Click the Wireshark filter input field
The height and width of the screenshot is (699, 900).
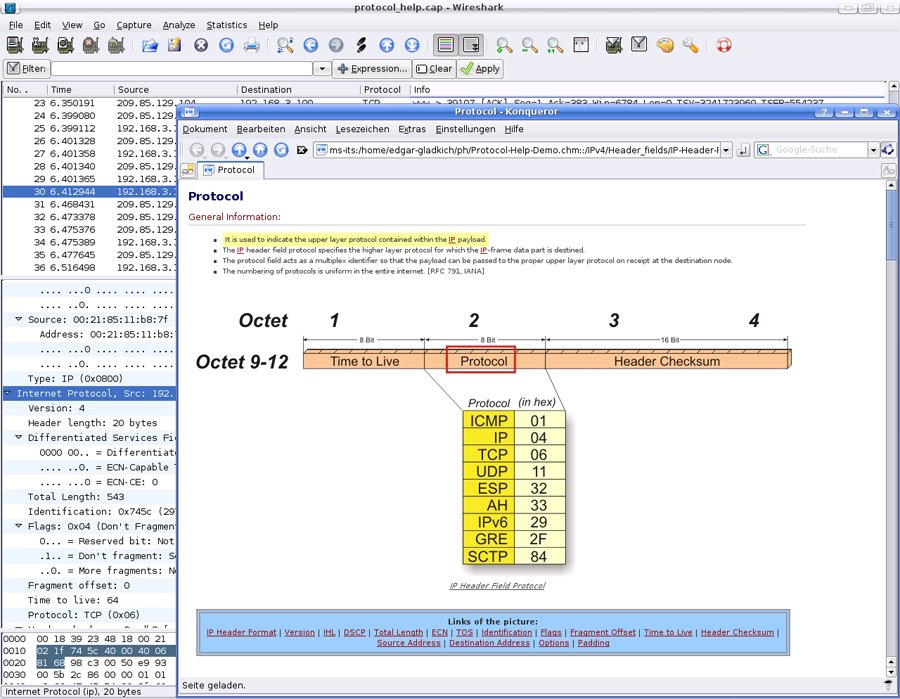click(182, 69)
